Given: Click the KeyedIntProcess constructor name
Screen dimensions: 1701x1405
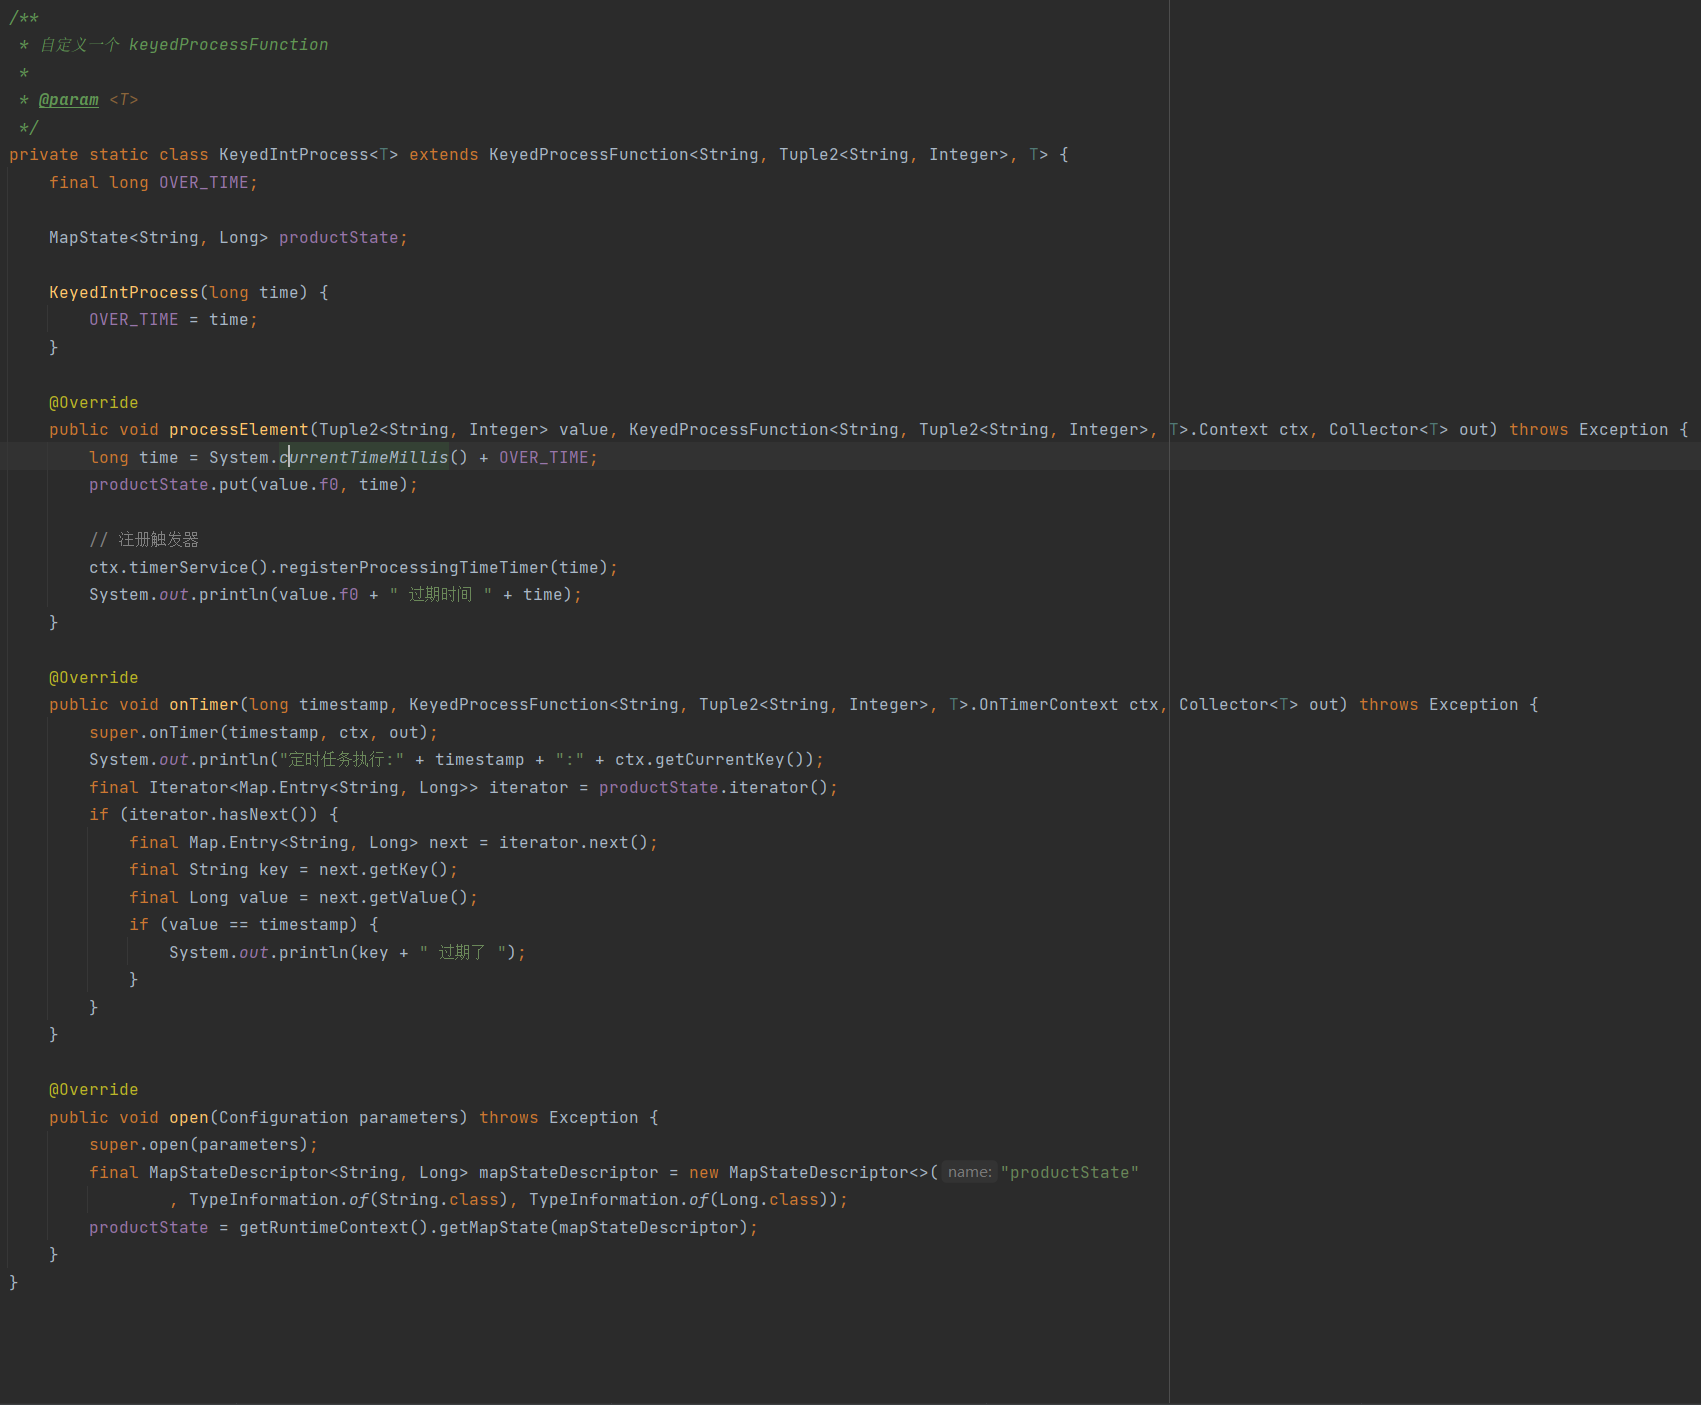Looking at the screenshot, I should (x=124, y=293).
